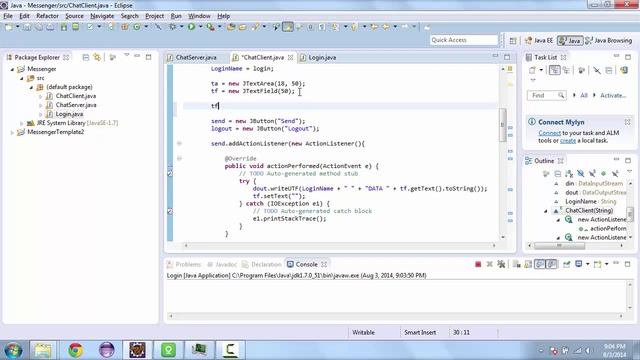Click the New file wizard icon

click(8, 27)
